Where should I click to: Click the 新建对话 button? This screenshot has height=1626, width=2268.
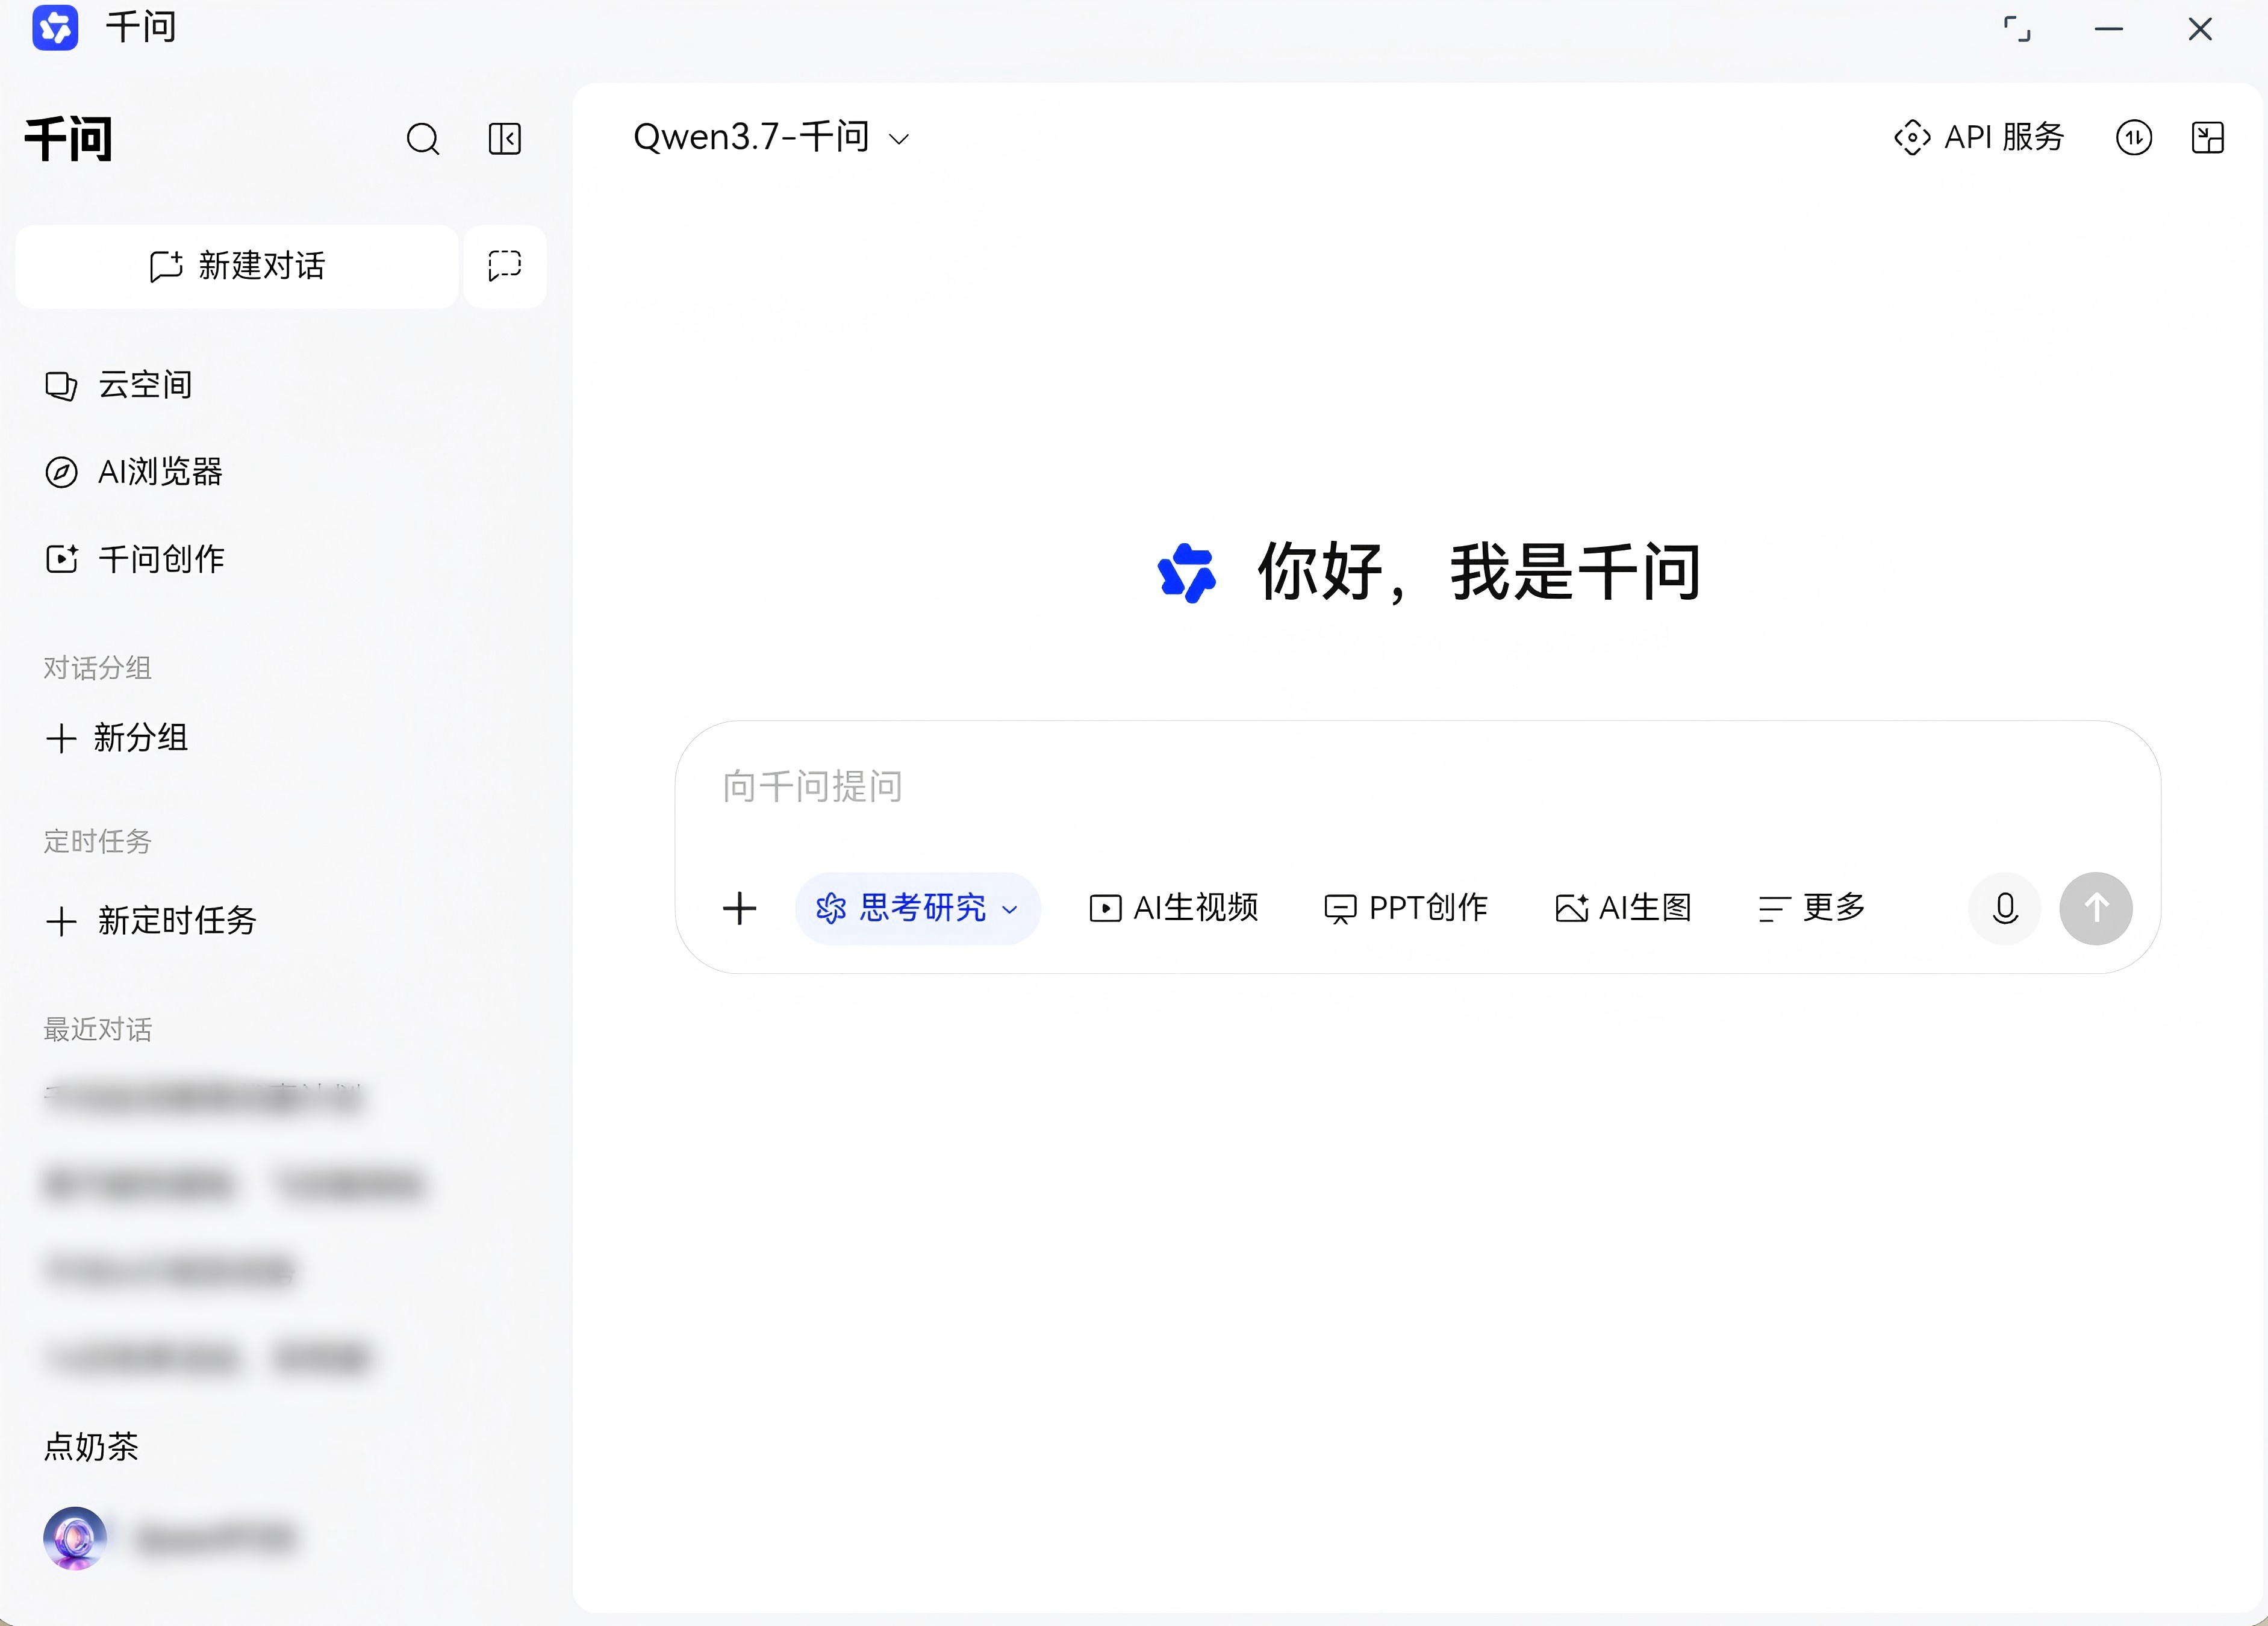[237, 266]
